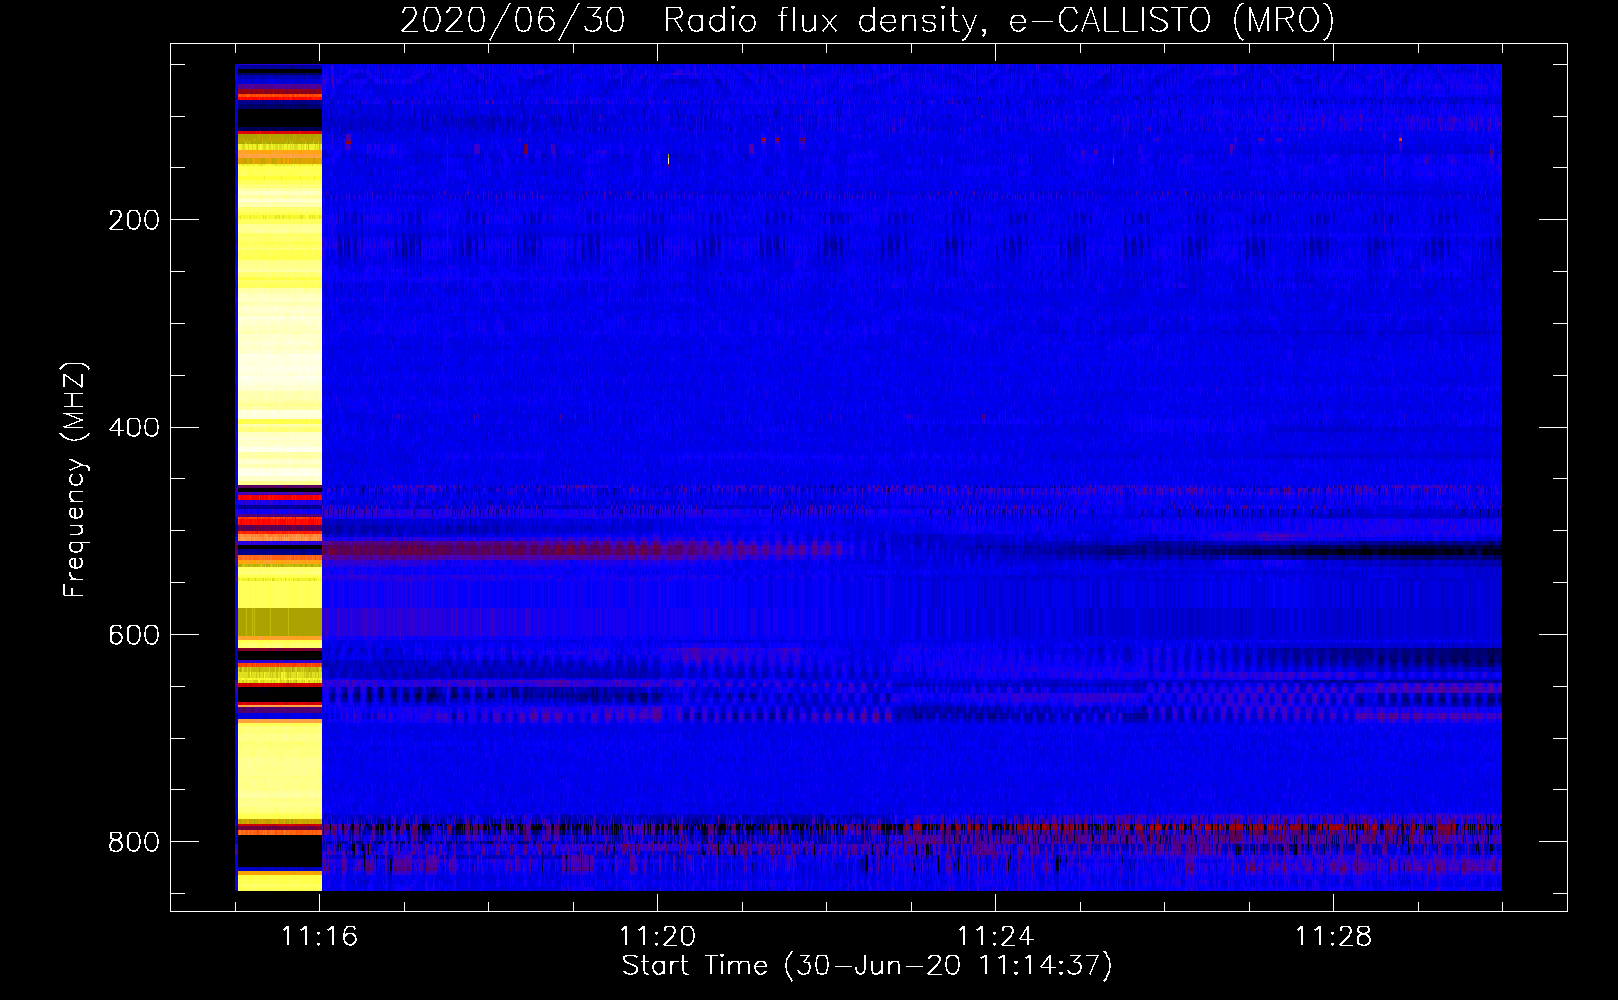Click the 'Frequency (MHZ)' axis label

75,479
